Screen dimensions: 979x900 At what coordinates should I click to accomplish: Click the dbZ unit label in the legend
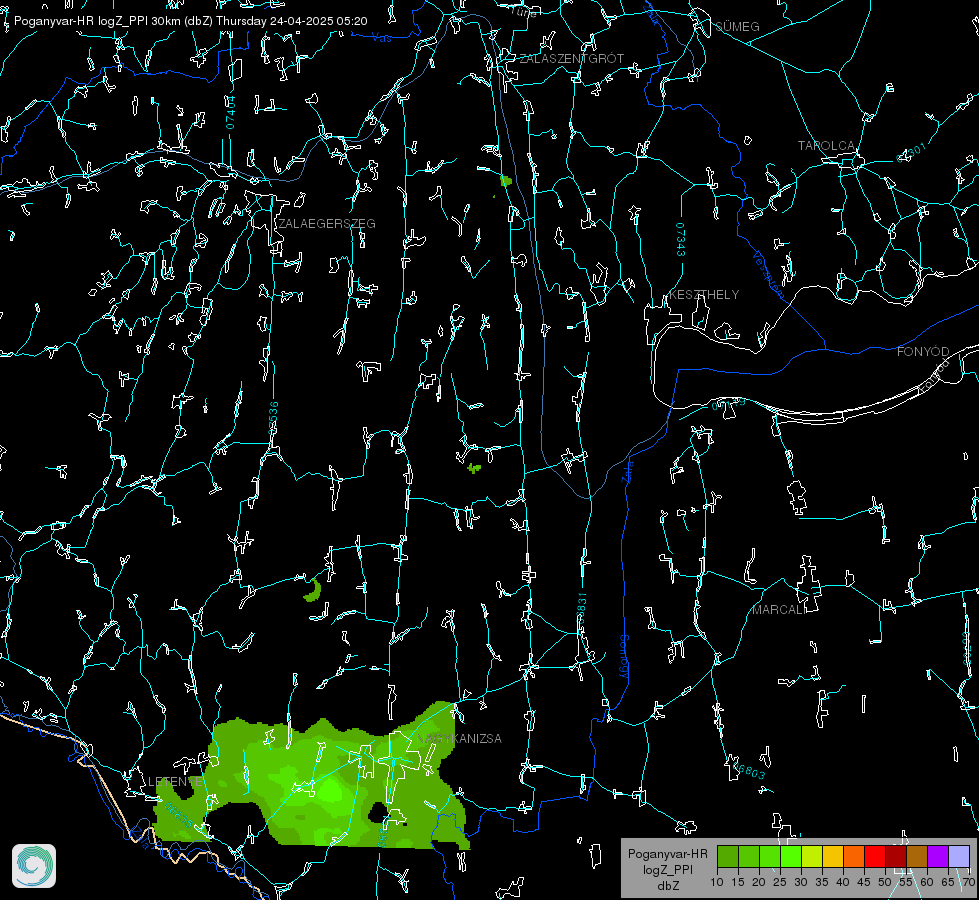coord(668,886)
